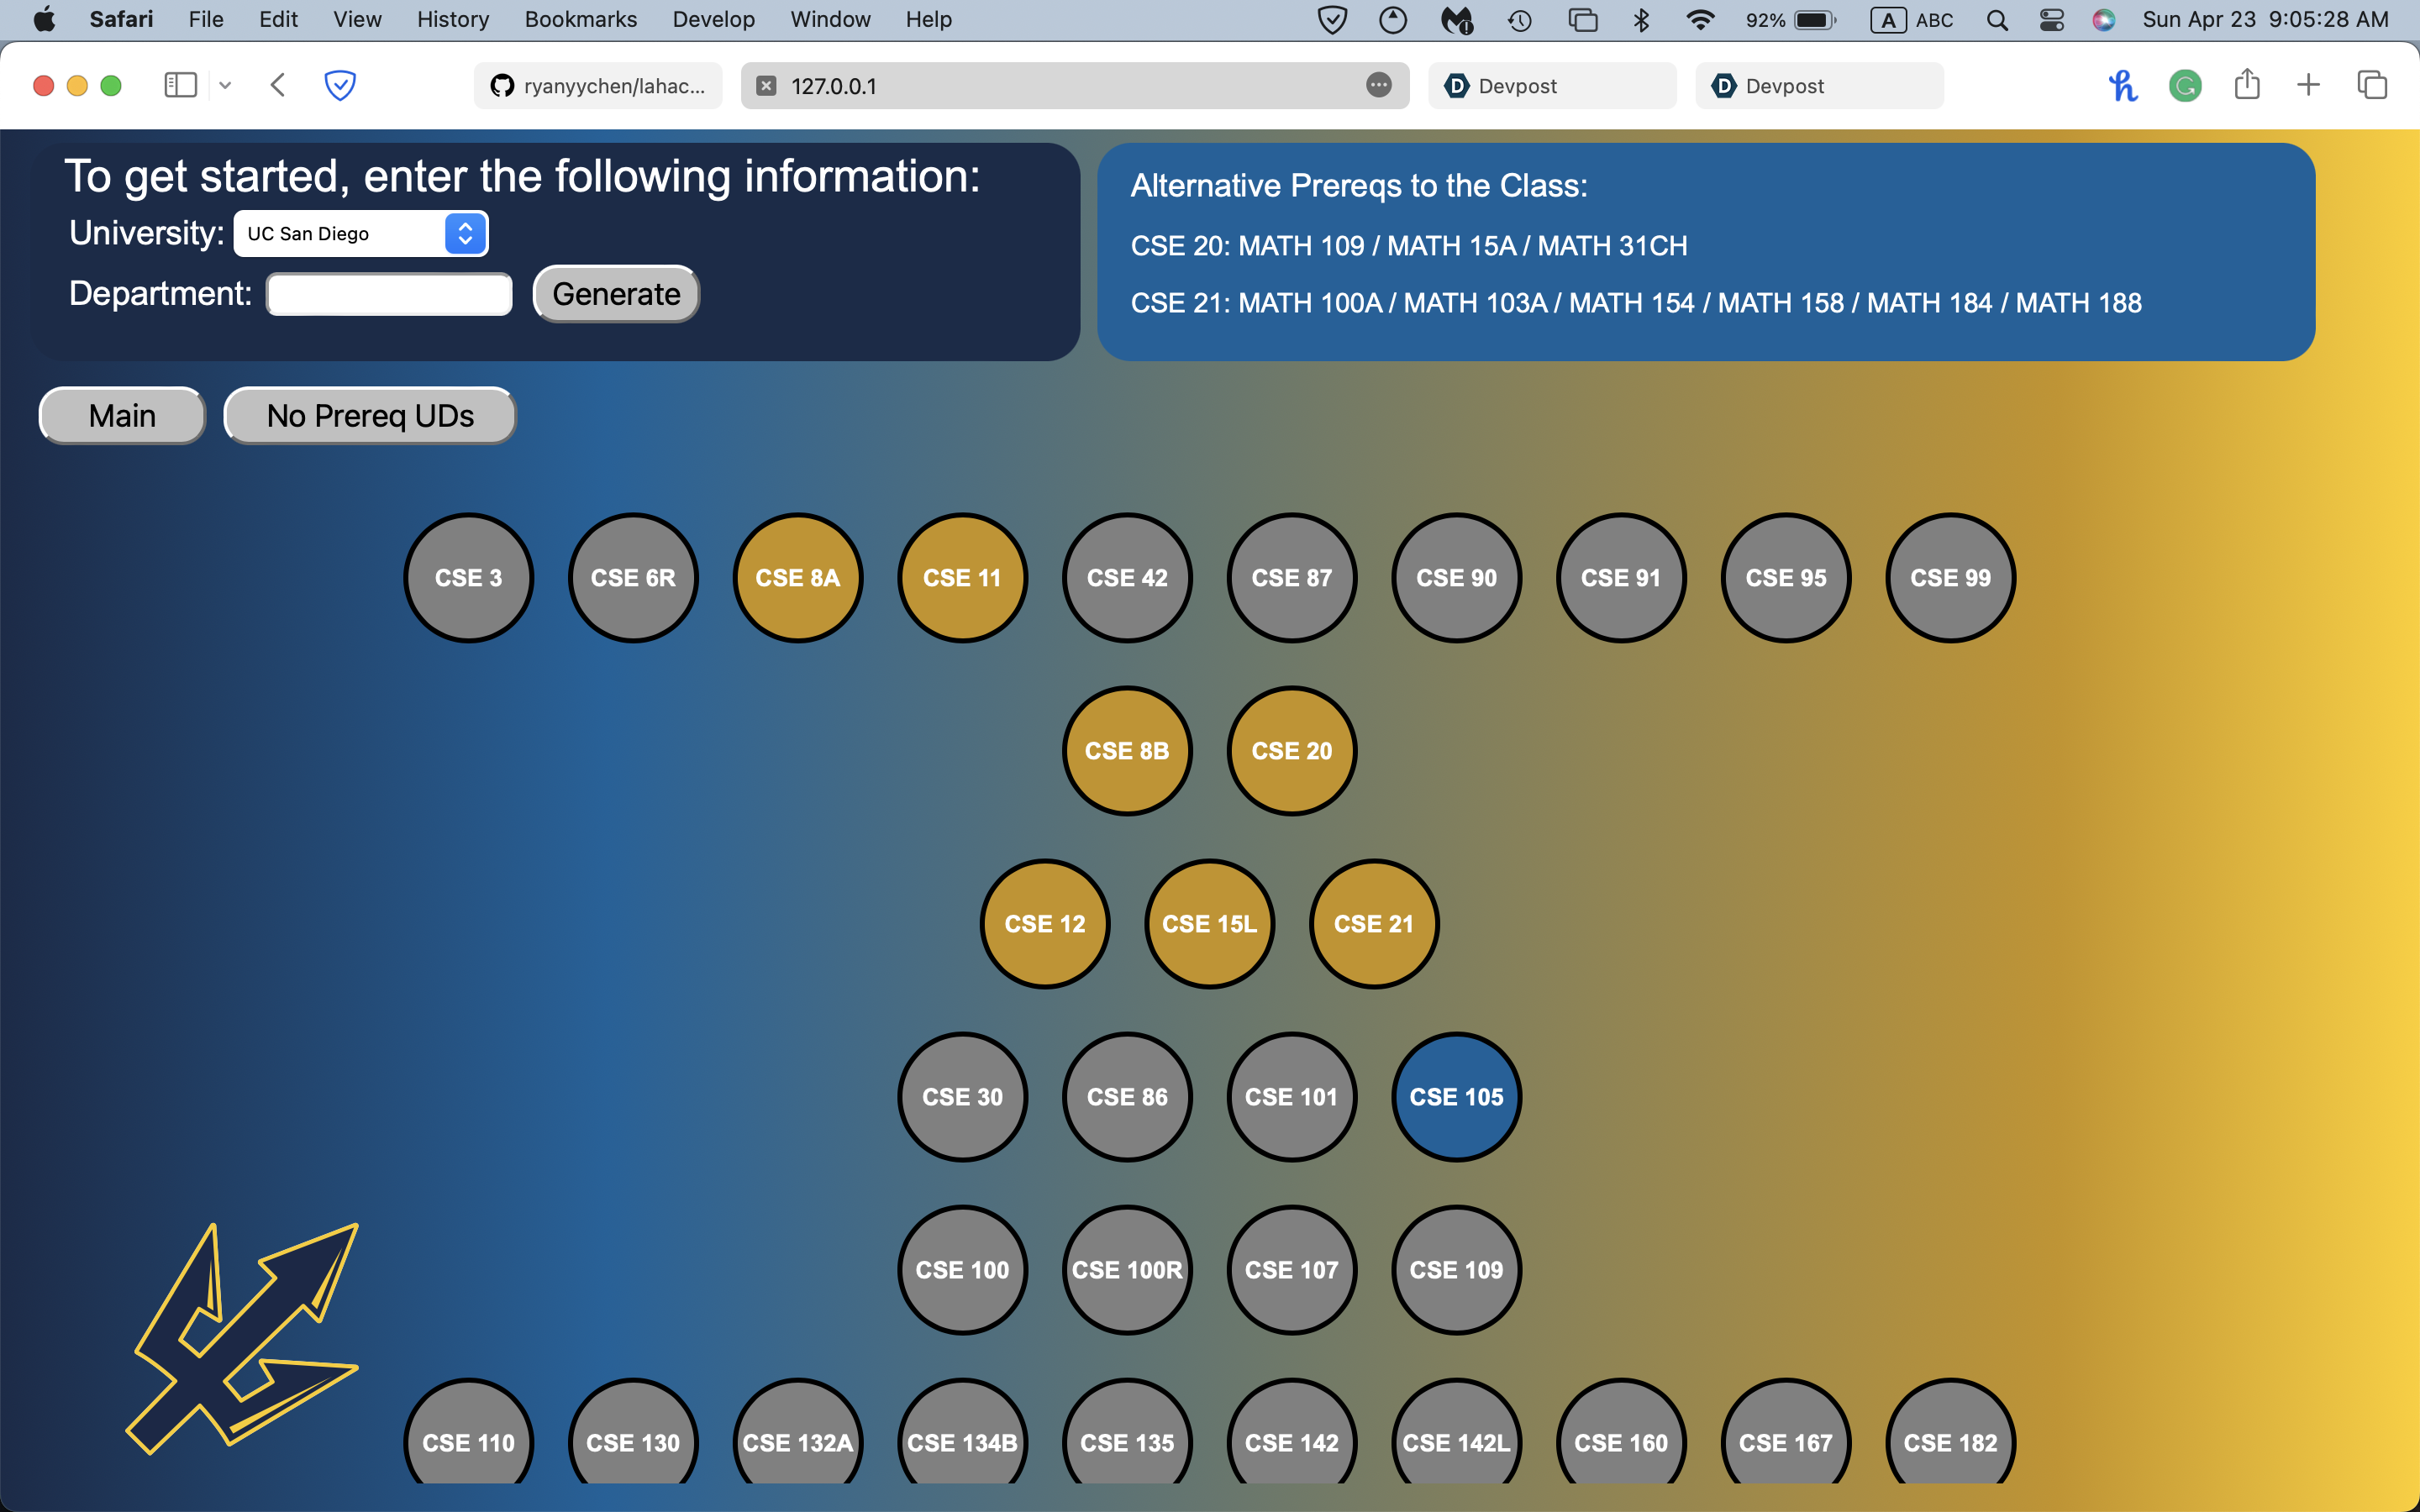Click the Share icon in Safari toolbar
This screenshot has width=2420, height=1512.
2247,85
